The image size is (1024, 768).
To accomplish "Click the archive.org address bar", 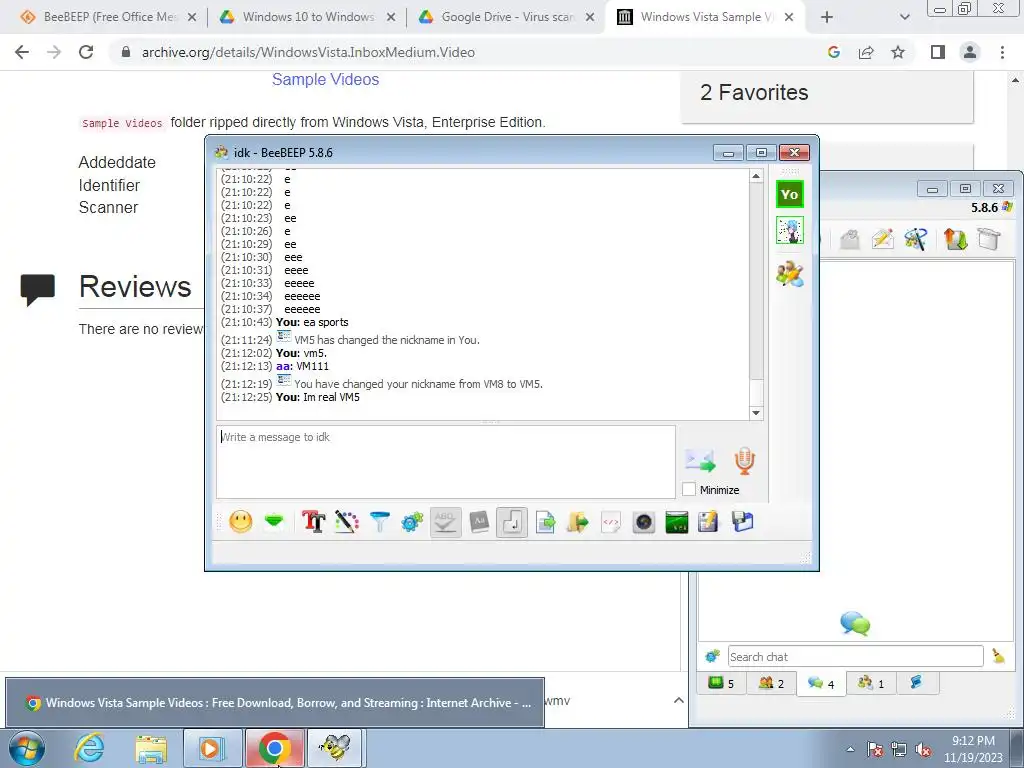I will click(470, 52).
